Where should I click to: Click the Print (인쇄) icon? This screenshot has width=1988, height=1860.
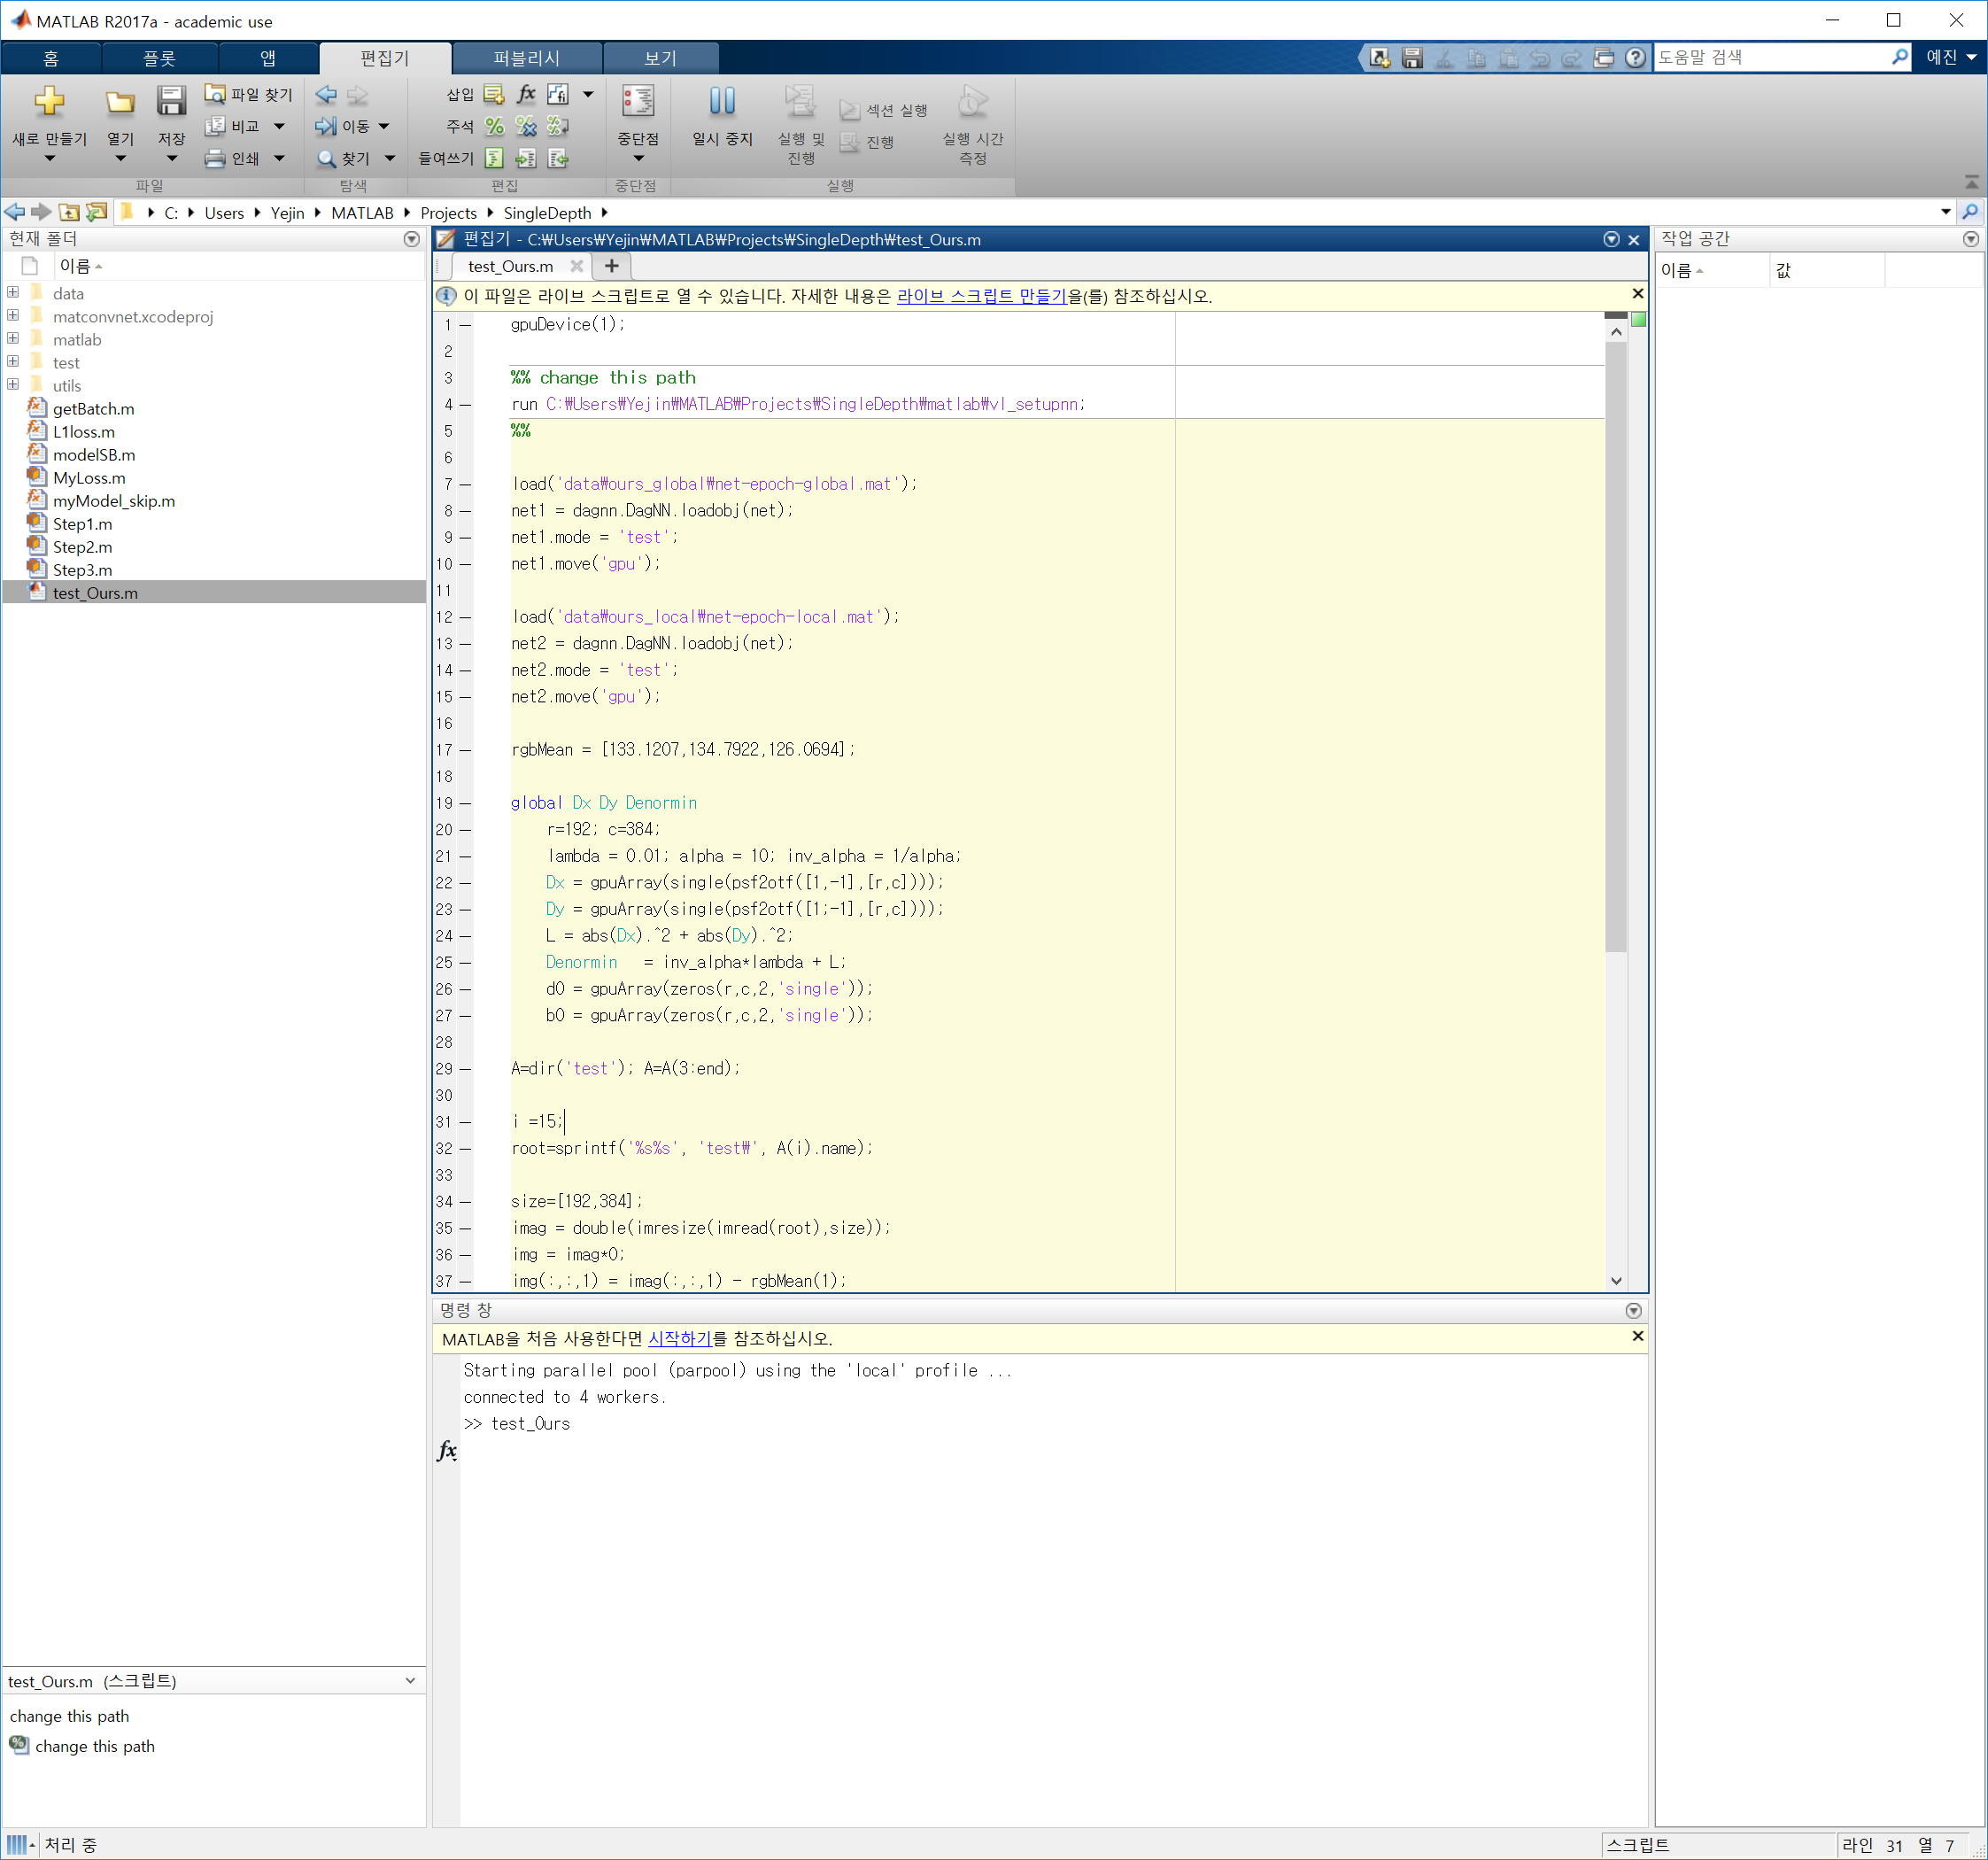(215, 158)
